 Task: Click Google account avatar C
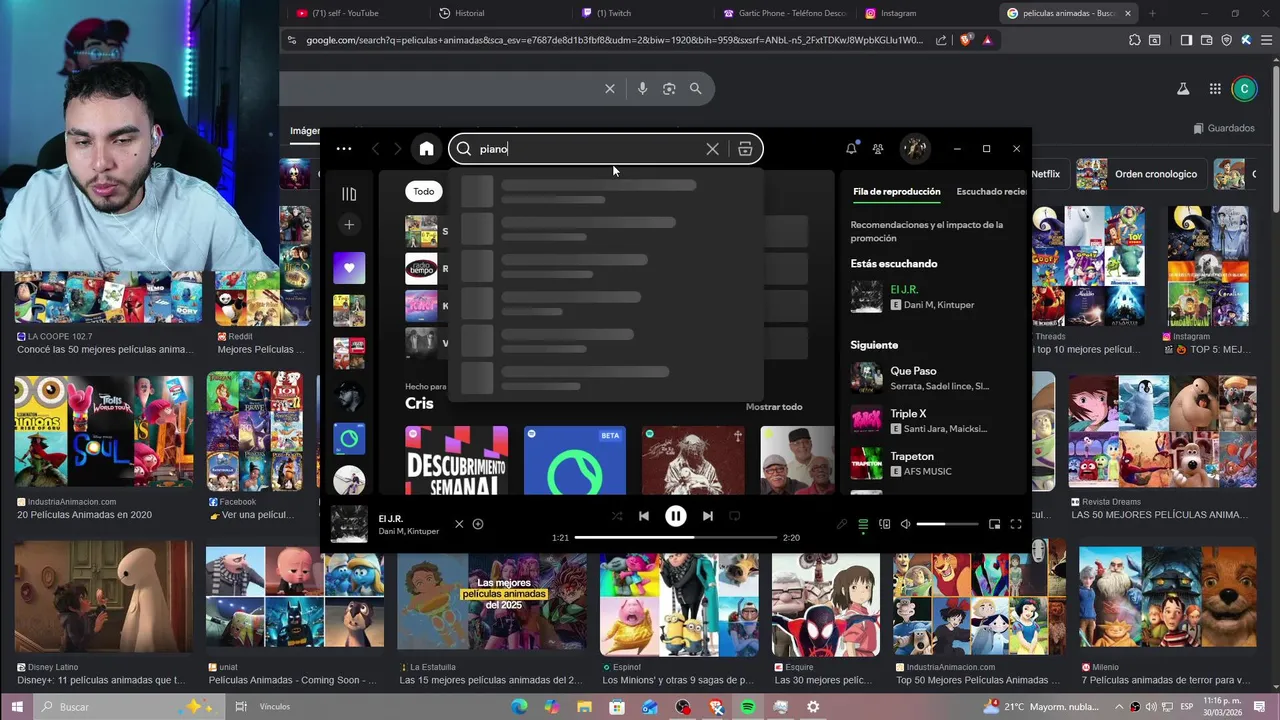1244,89
